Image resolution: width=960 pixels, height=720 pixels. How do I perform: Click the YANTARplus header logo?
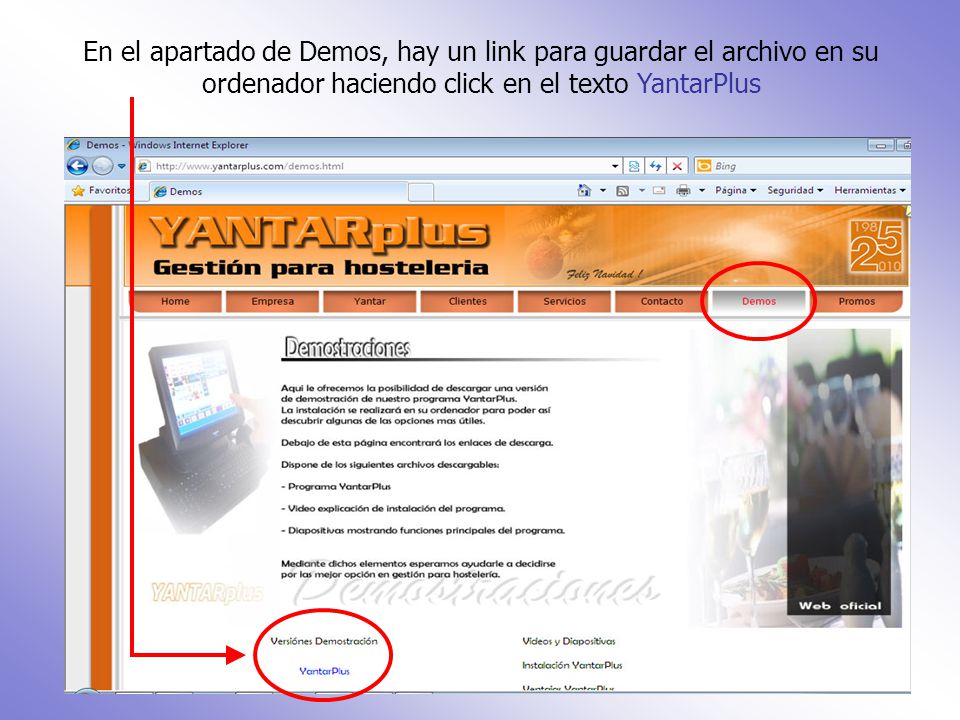pyautogui.click(x=319, y=233)
